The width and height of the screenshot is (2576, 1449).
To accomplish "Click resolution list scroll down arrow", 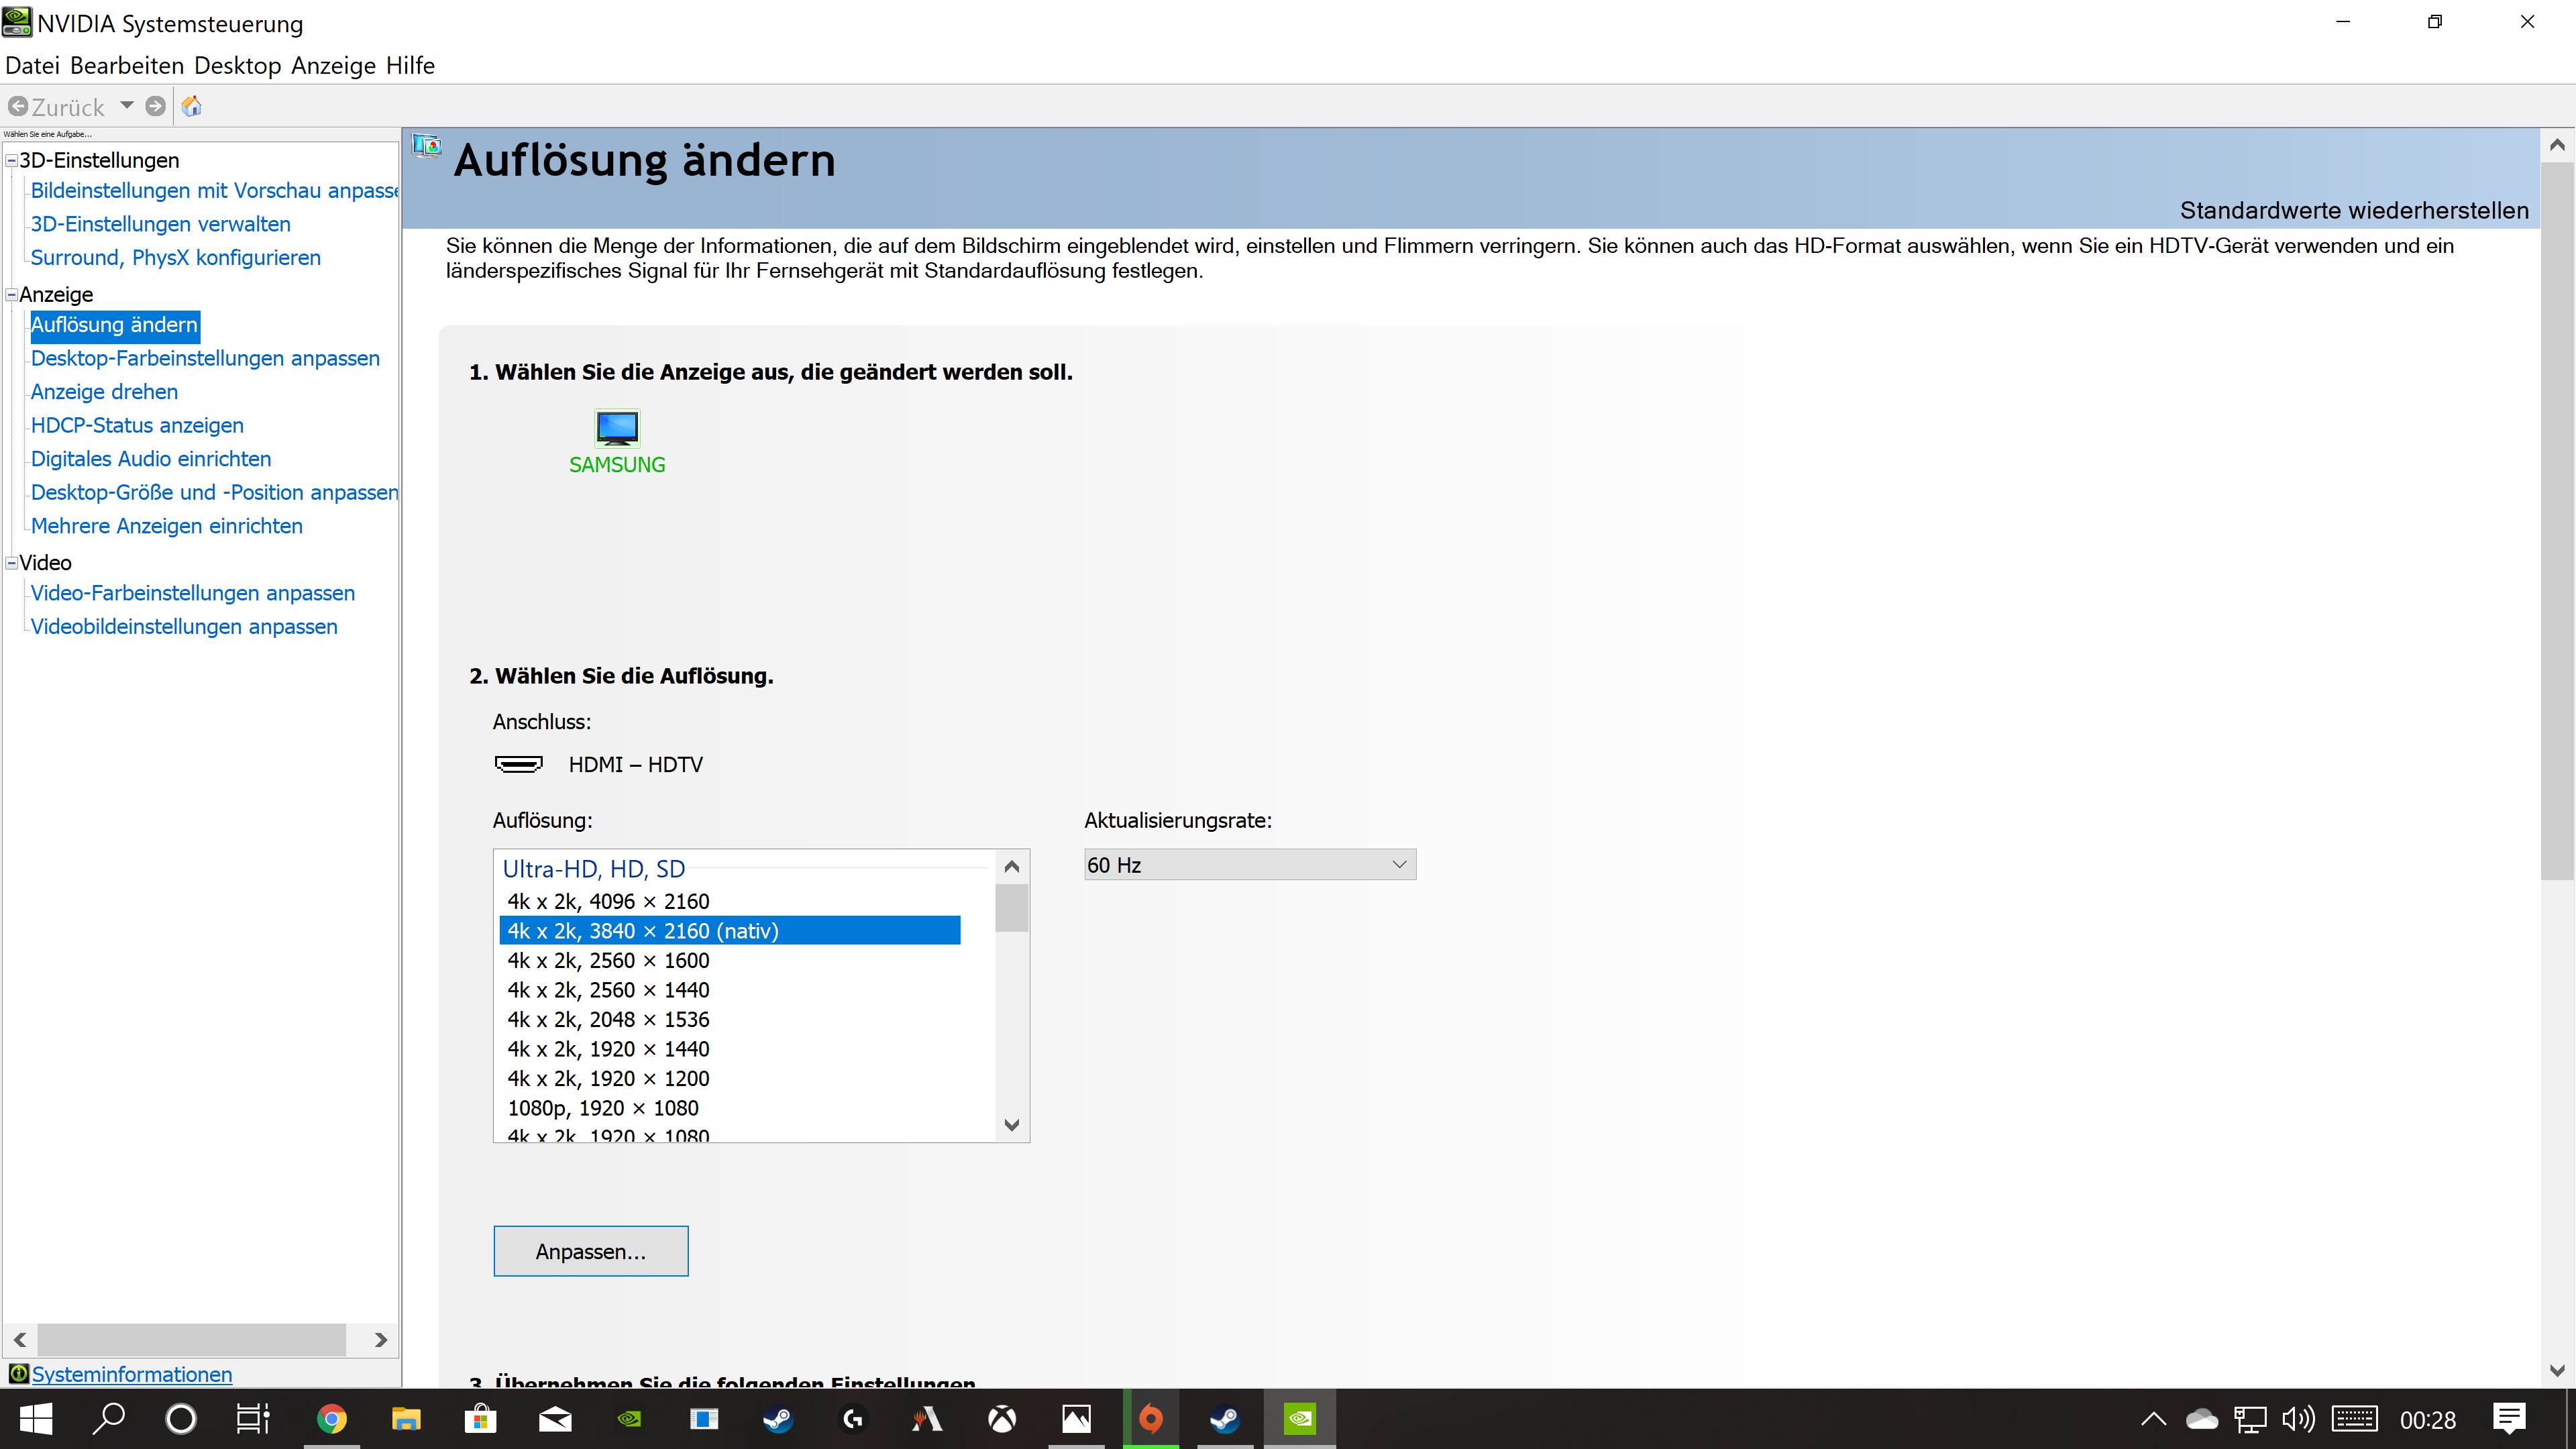I will point(1011,1125).
